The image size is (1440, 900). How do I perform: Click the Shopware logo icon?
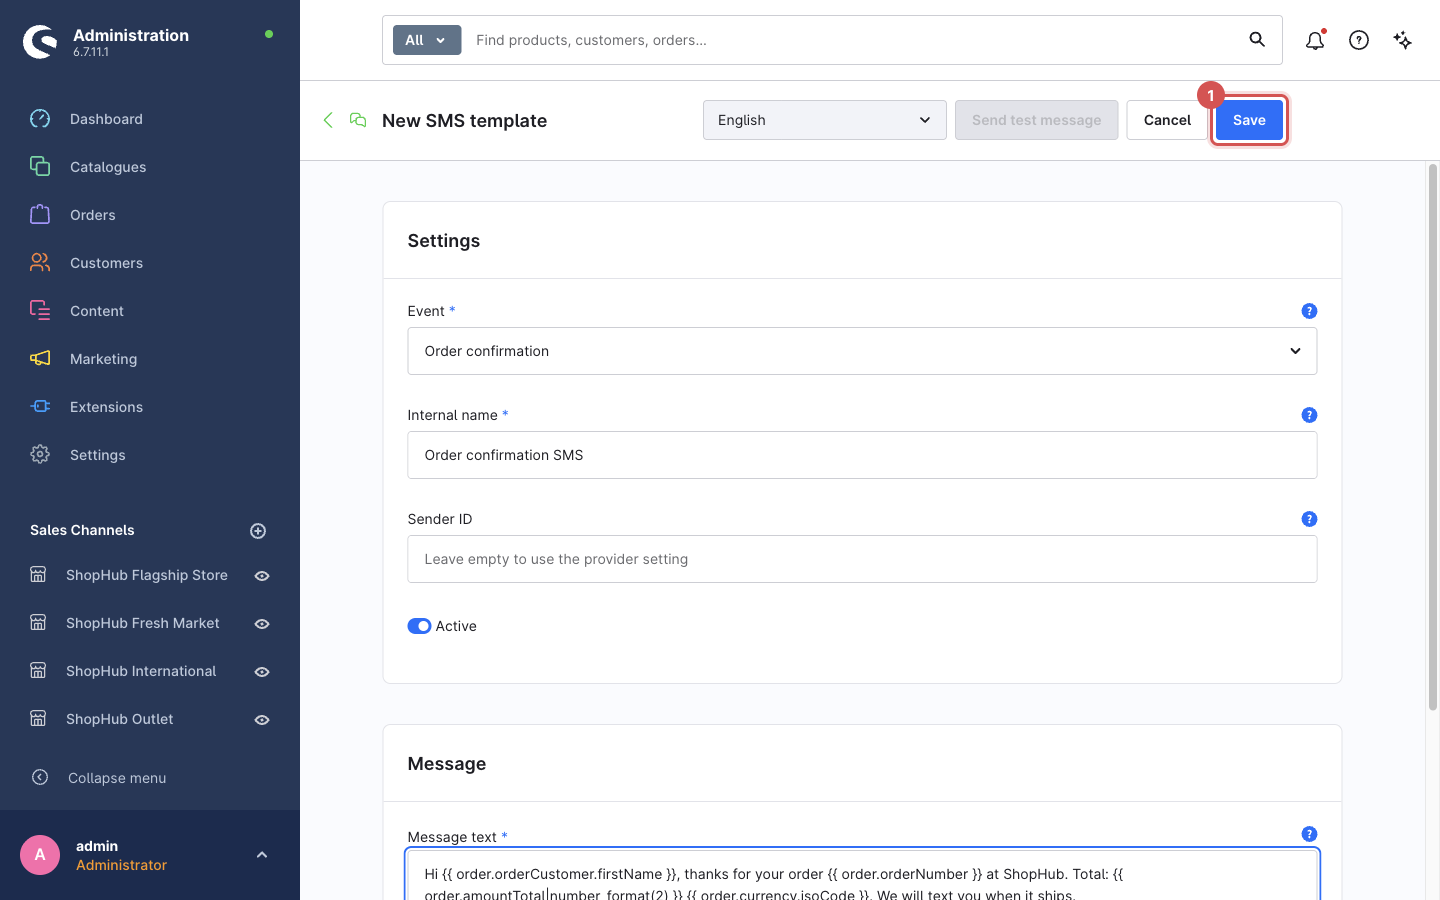coord(40,41)
